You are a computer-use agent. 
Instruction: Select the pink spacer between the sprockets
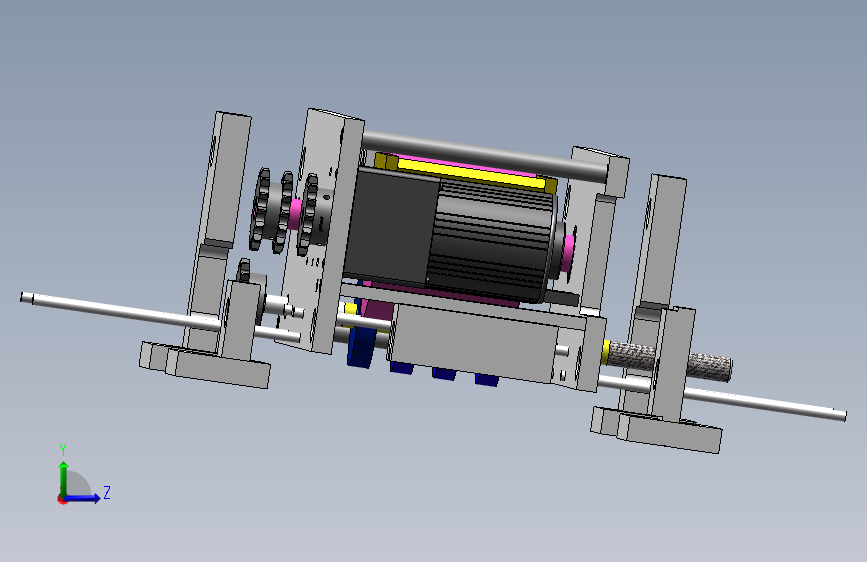[296, 215]
